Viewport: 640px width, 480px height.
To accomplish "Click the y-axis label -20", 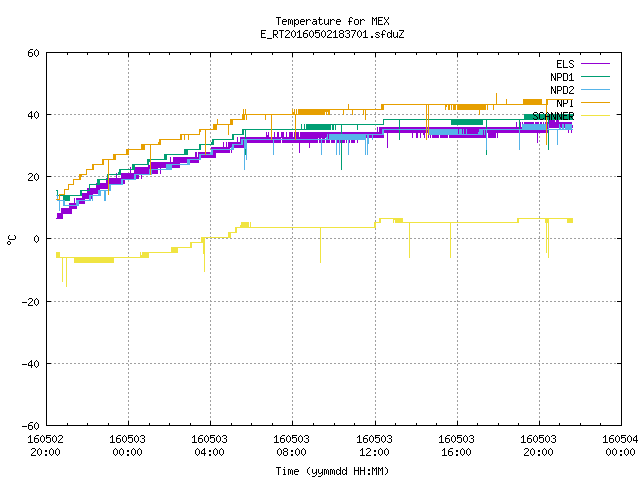I will [31, 302].
